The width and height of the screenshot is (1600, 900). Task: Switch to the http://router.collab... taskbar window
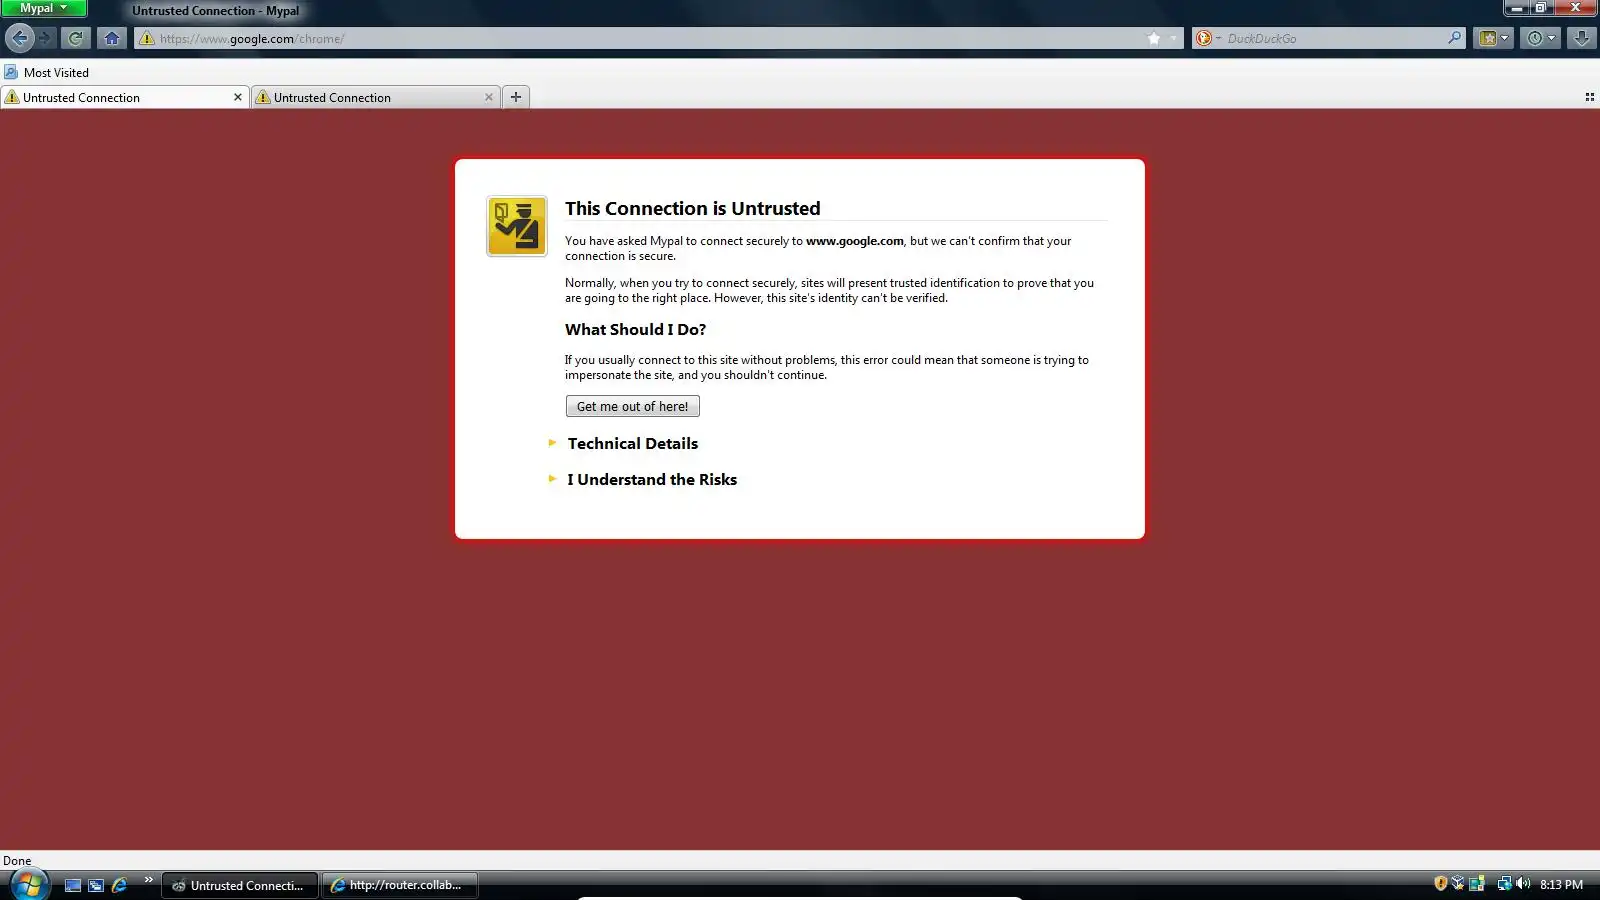click(x=399, y=885)
